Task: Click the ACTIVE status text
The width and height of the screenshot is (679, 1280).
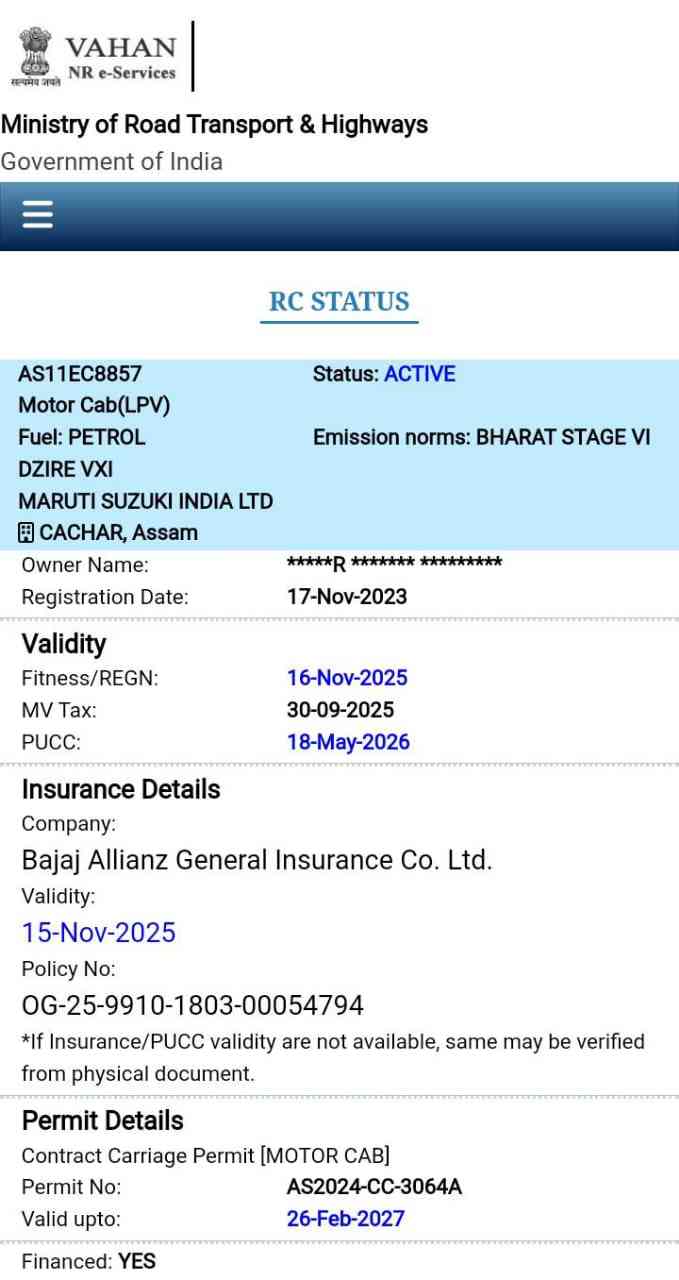Action: click(419, 374)
